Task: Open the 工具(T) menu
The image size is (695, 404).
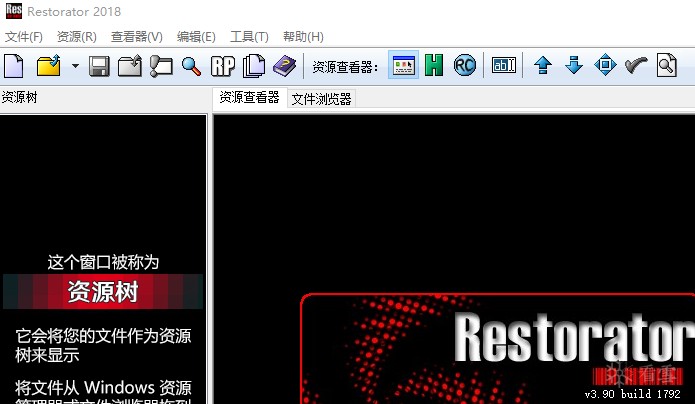Action: [249, 36]
